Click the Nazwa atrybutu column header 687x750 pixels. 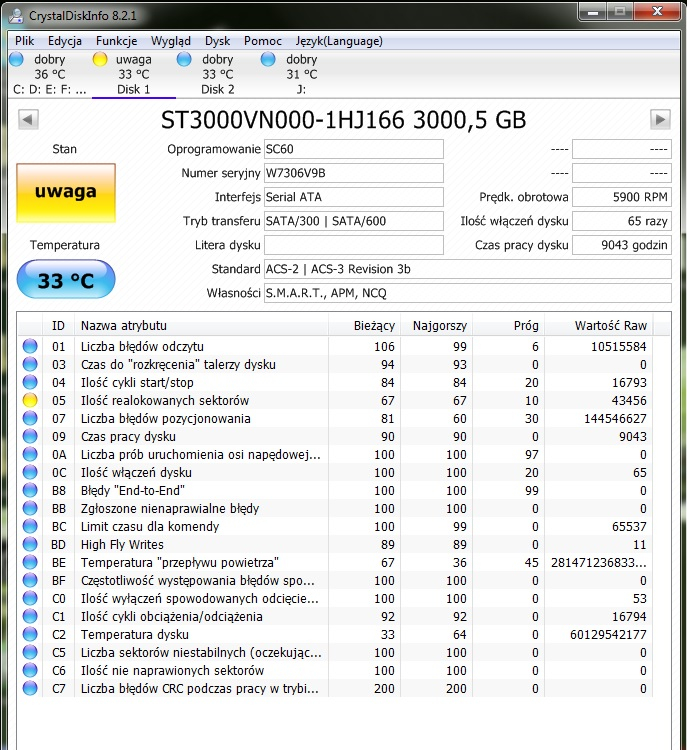pos(201,326)
